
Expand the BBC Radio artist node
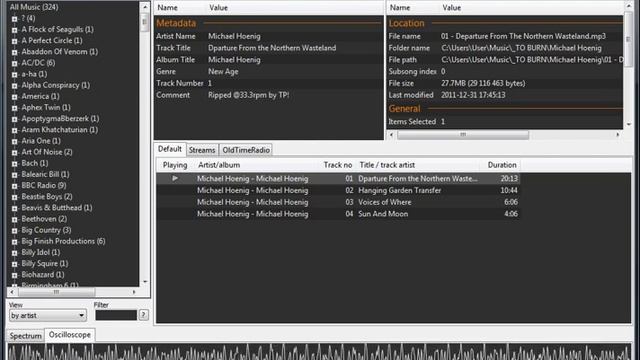coord(14,186)
